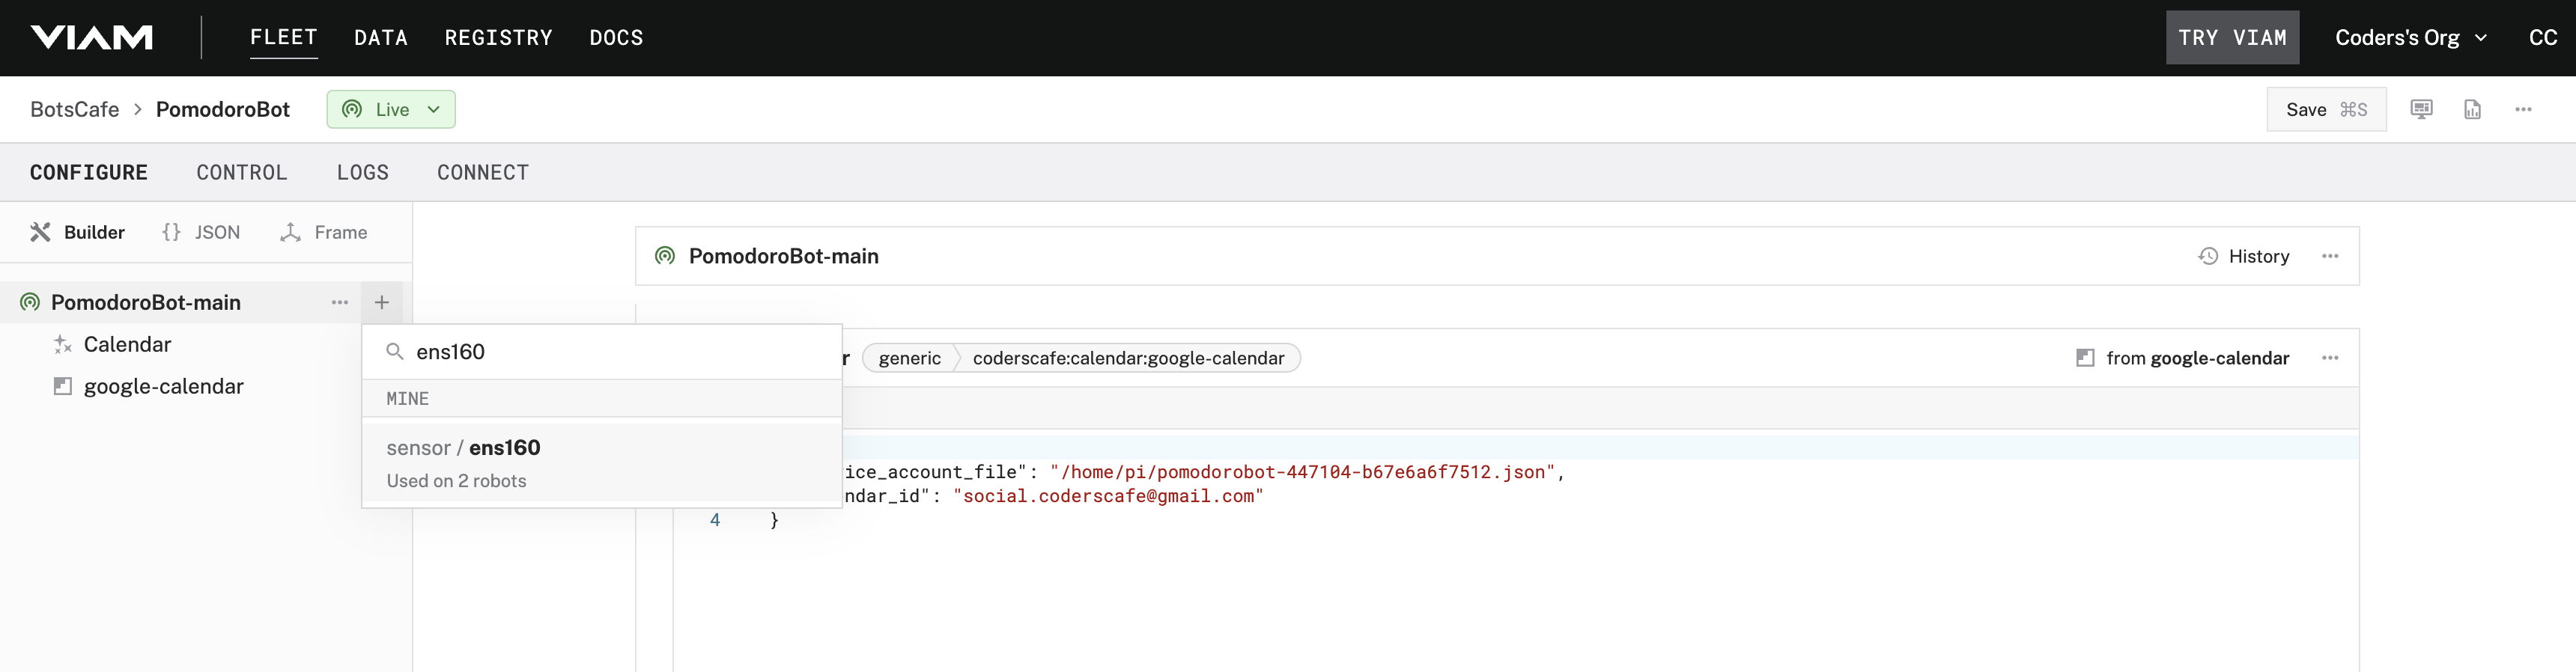Go to the Data section

(381, 38)
